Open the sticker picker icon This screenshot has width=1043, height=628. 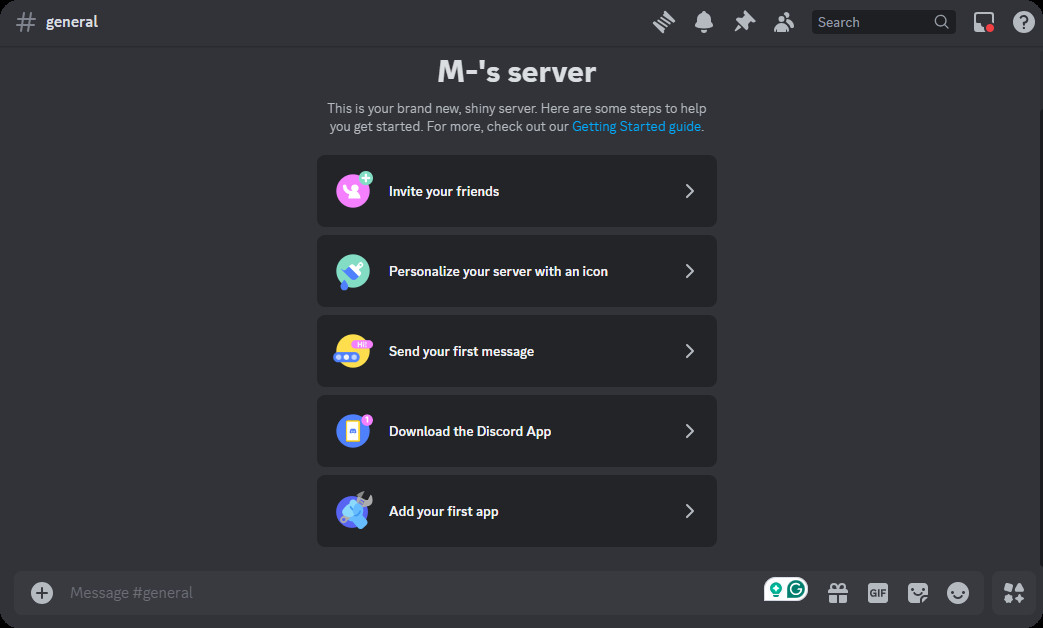[918, 593]
